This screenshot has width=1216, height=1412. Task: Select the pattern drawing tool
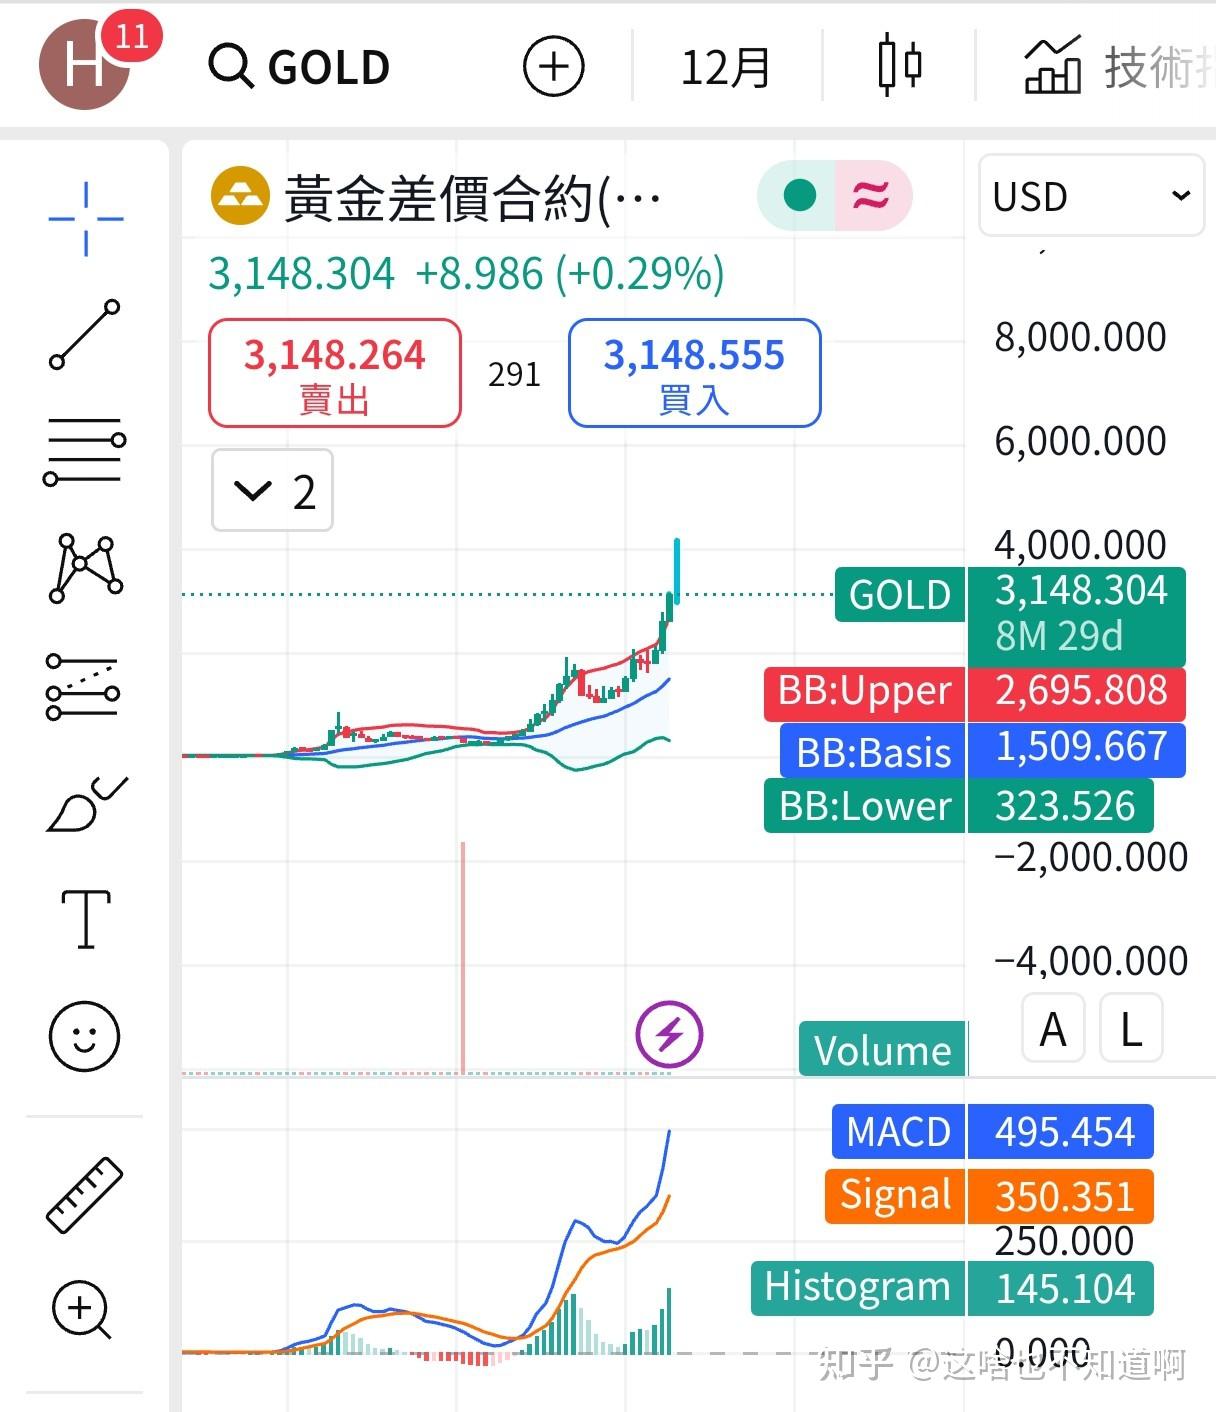[x=85, y=570]
